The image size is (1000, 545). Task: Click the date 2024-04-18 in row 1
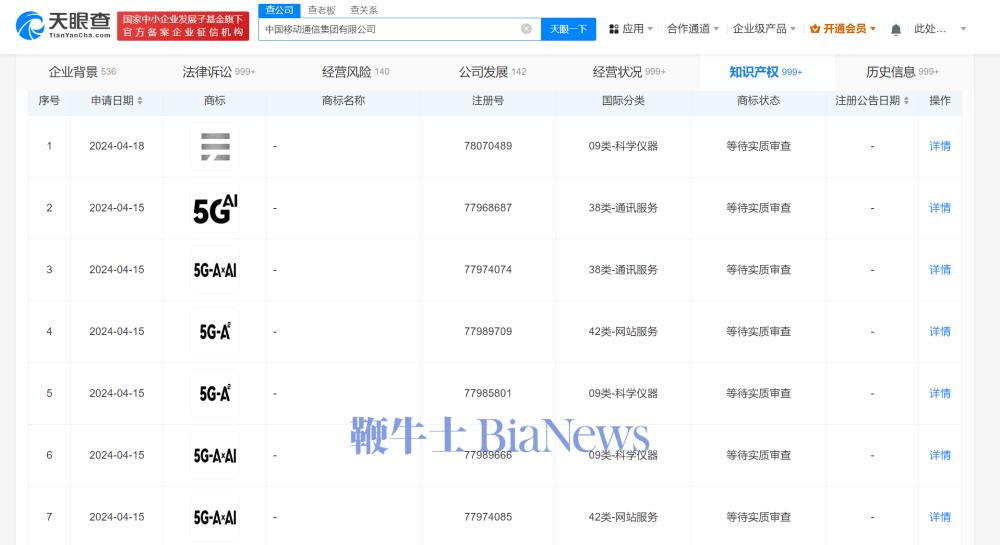[x=117, y=146]
